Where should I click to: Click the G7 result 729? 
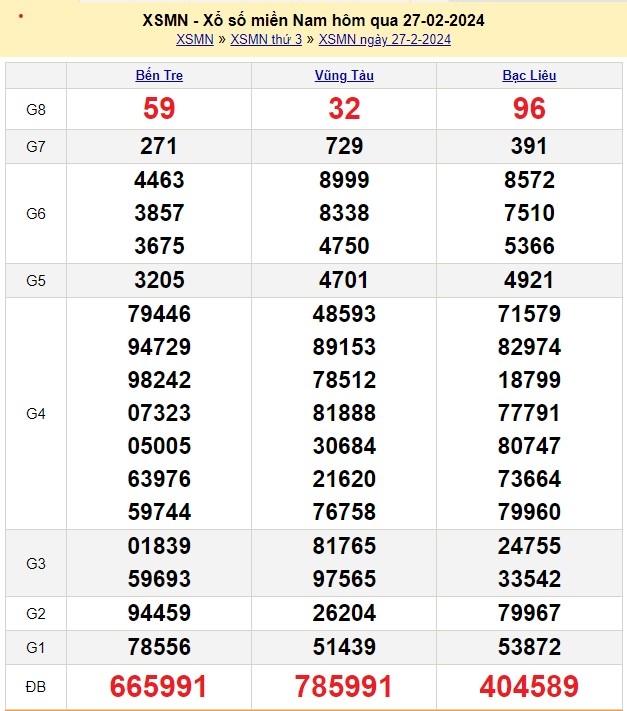pyautogui.click(x=344, y=146)
